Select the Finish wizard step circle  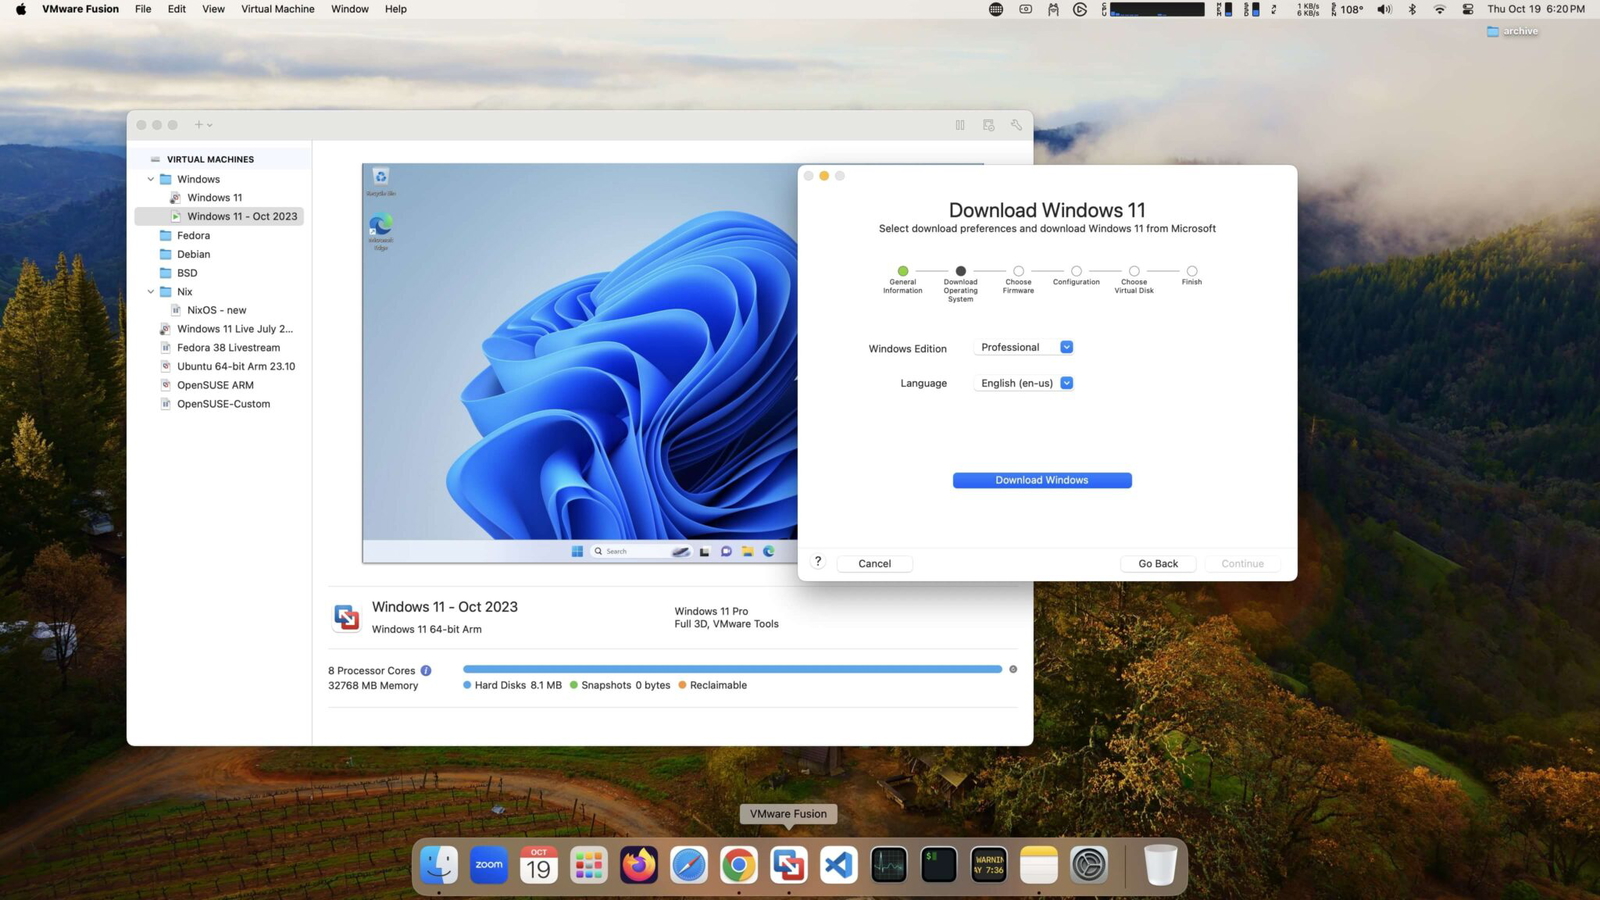[x=1191, y=270]
